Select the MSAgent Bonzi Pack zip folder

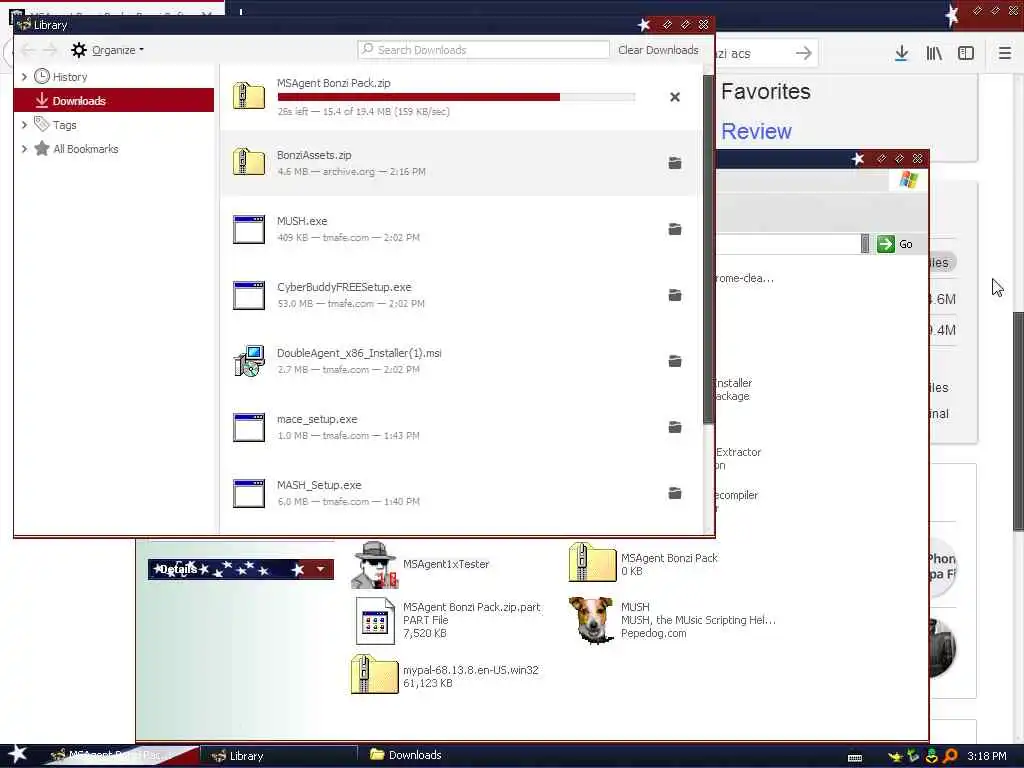click(x=643, y=563)
